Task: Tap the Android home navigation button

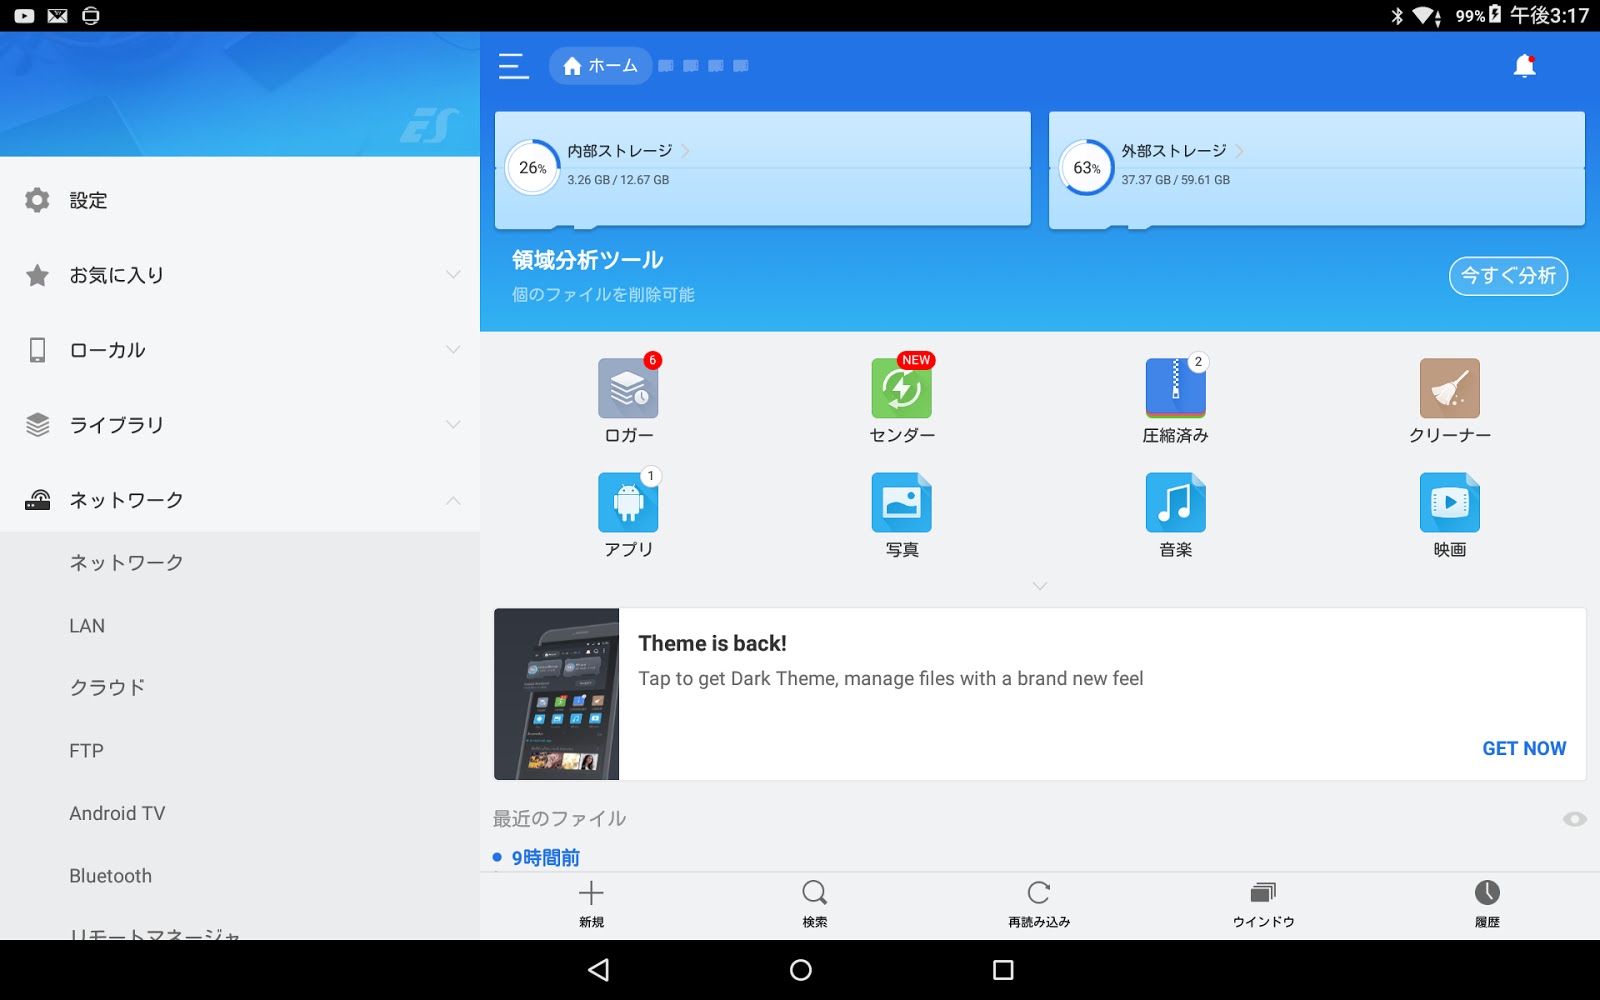Action: (x=801, y=970)
